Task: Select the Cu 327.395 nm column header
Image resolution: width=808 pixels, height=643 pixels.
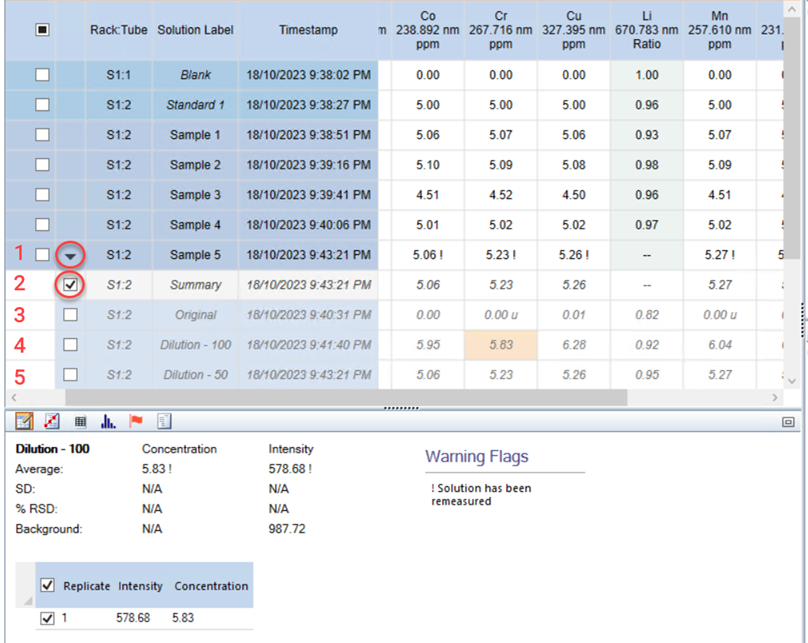Action: pos(574,30)
